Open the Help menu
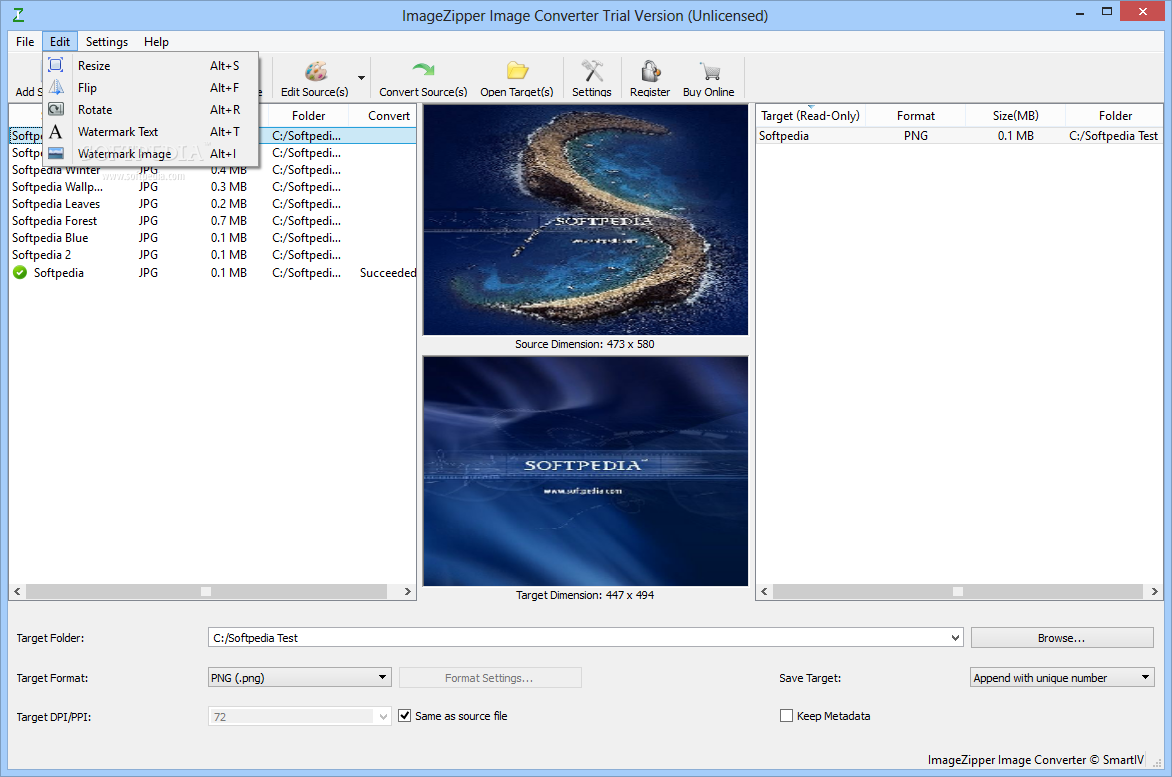 [x=156, y=42]
